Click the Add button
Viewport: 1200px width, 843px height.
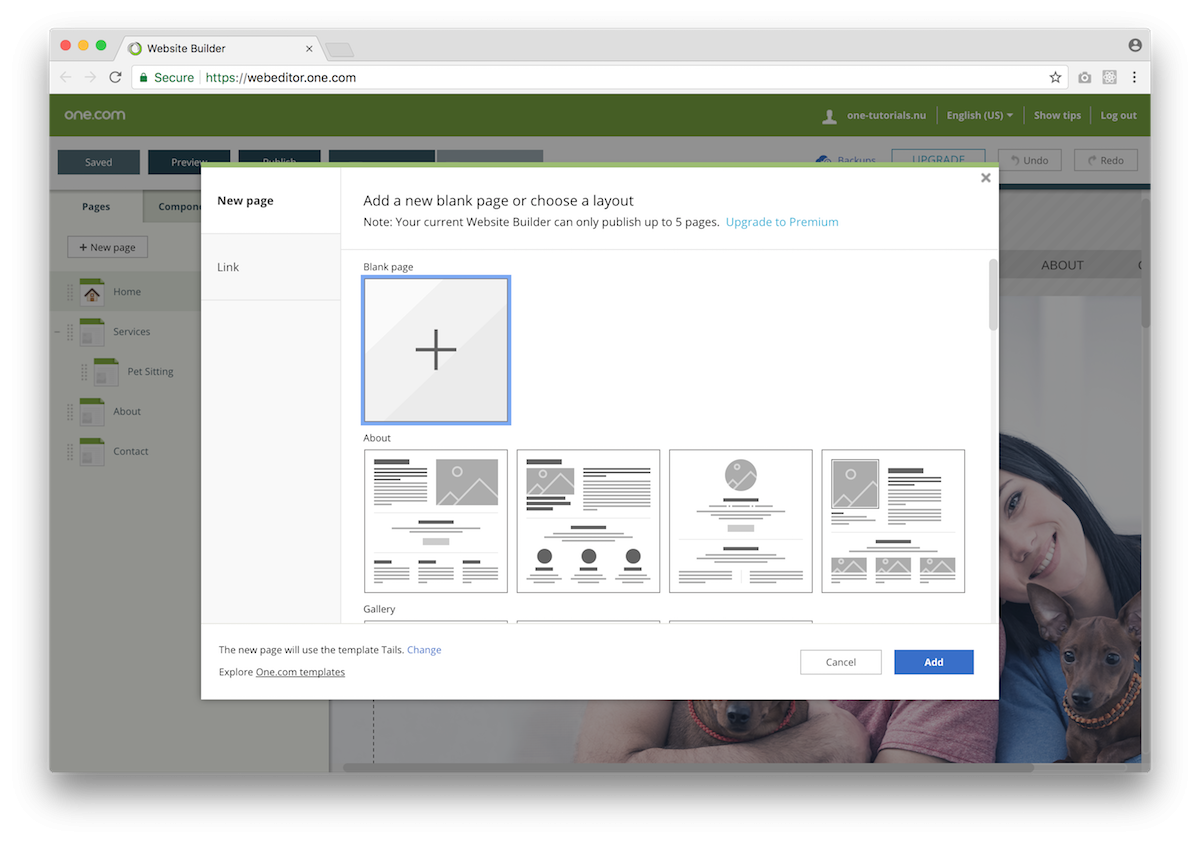tap(934, 662)
